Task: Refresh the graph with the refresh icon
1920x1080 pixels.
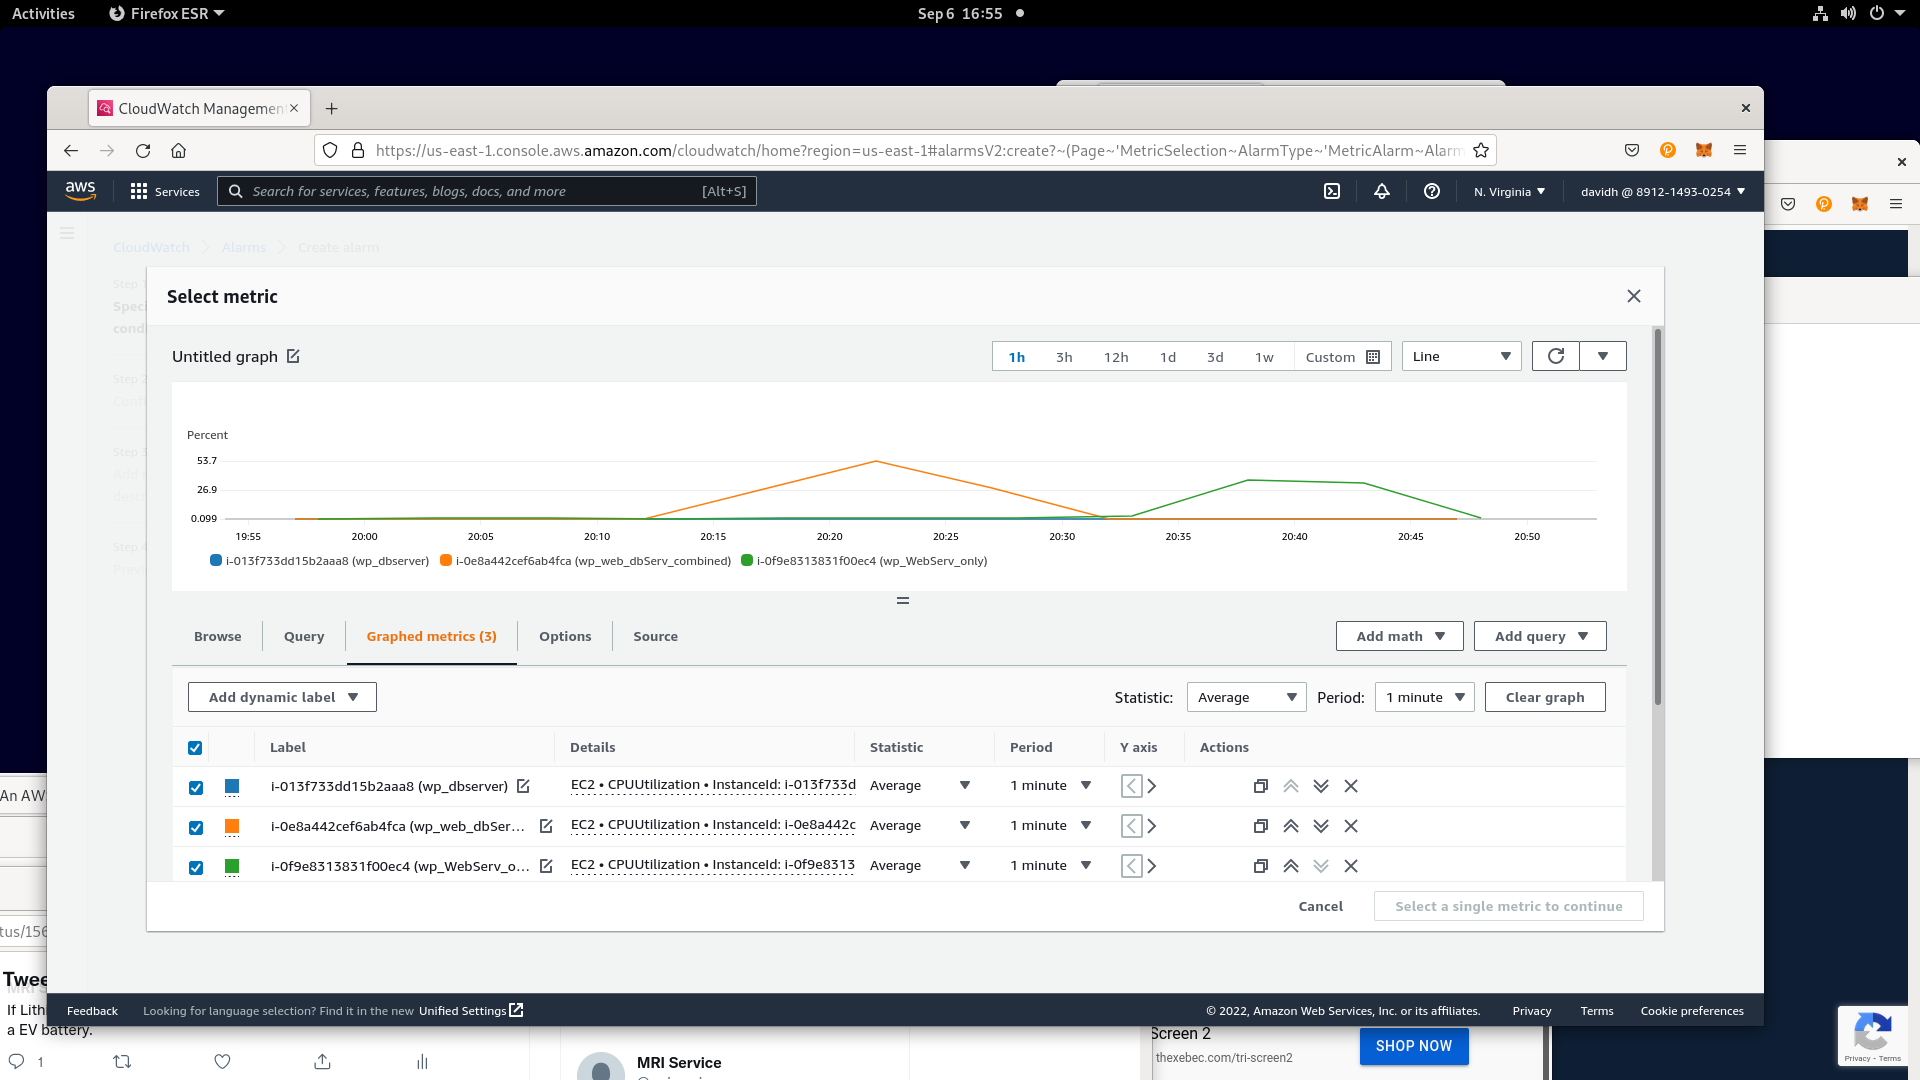Action: click(1555, 356)
